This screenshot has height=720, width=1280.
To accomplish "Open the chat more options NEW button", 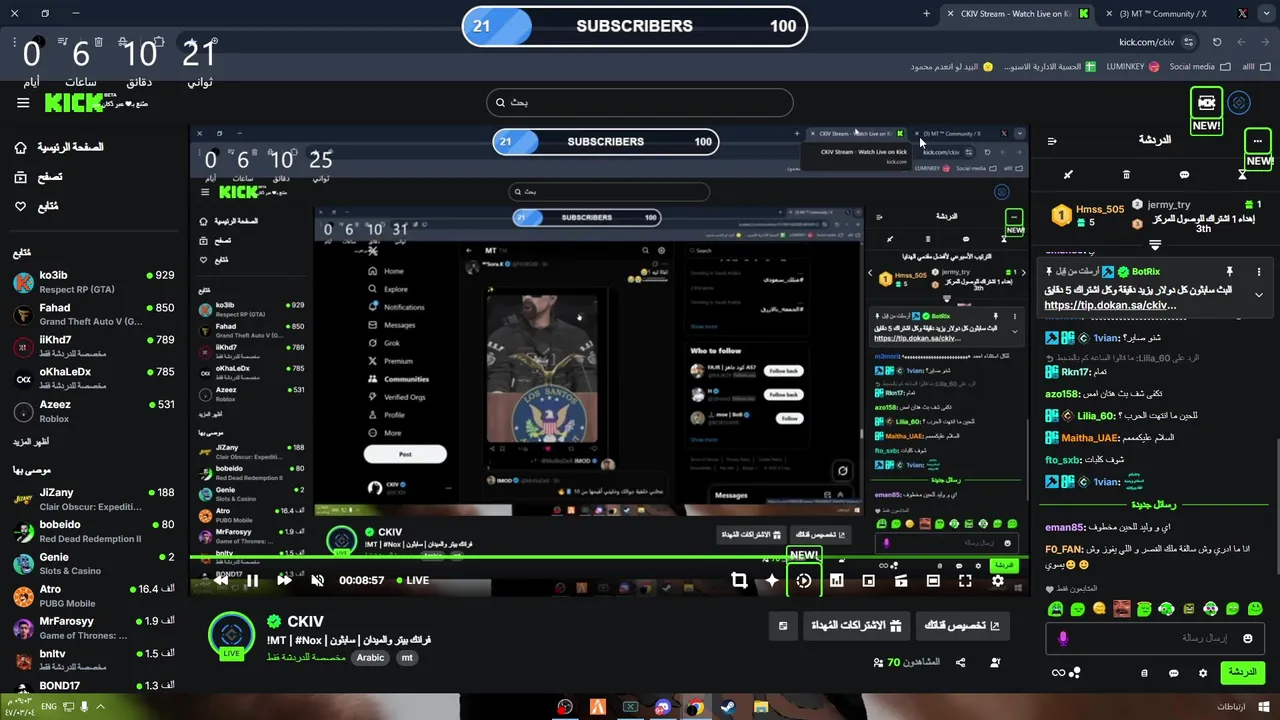I will point(1258,141).
